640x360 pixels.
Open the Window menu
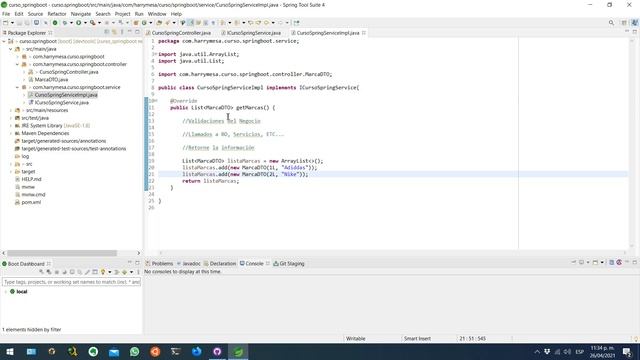[x=157, y=14]
